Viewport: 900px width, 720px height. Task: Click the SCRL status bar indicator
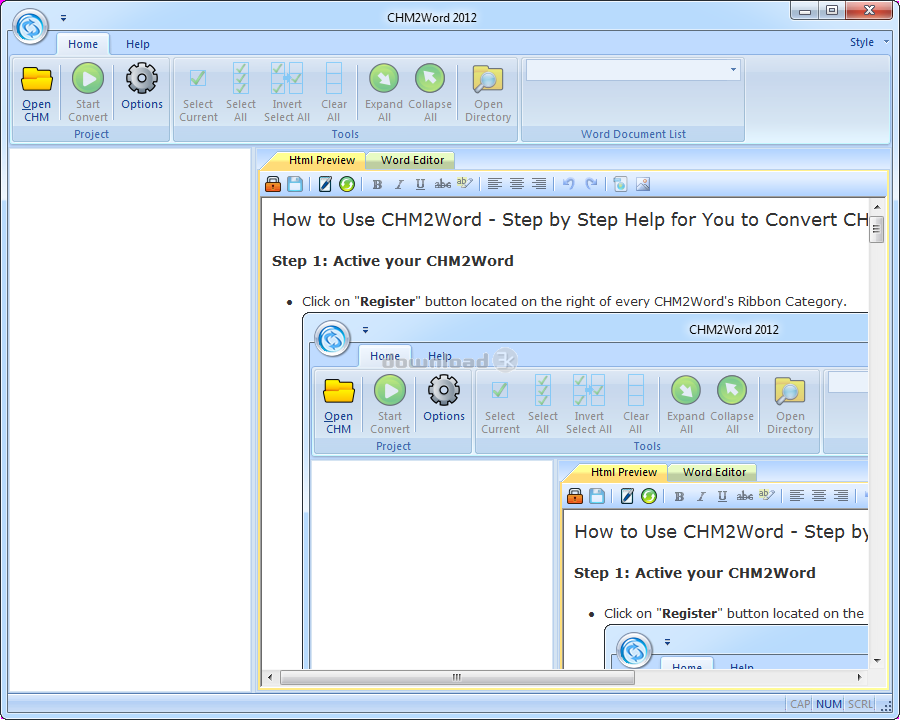(860, 704)
